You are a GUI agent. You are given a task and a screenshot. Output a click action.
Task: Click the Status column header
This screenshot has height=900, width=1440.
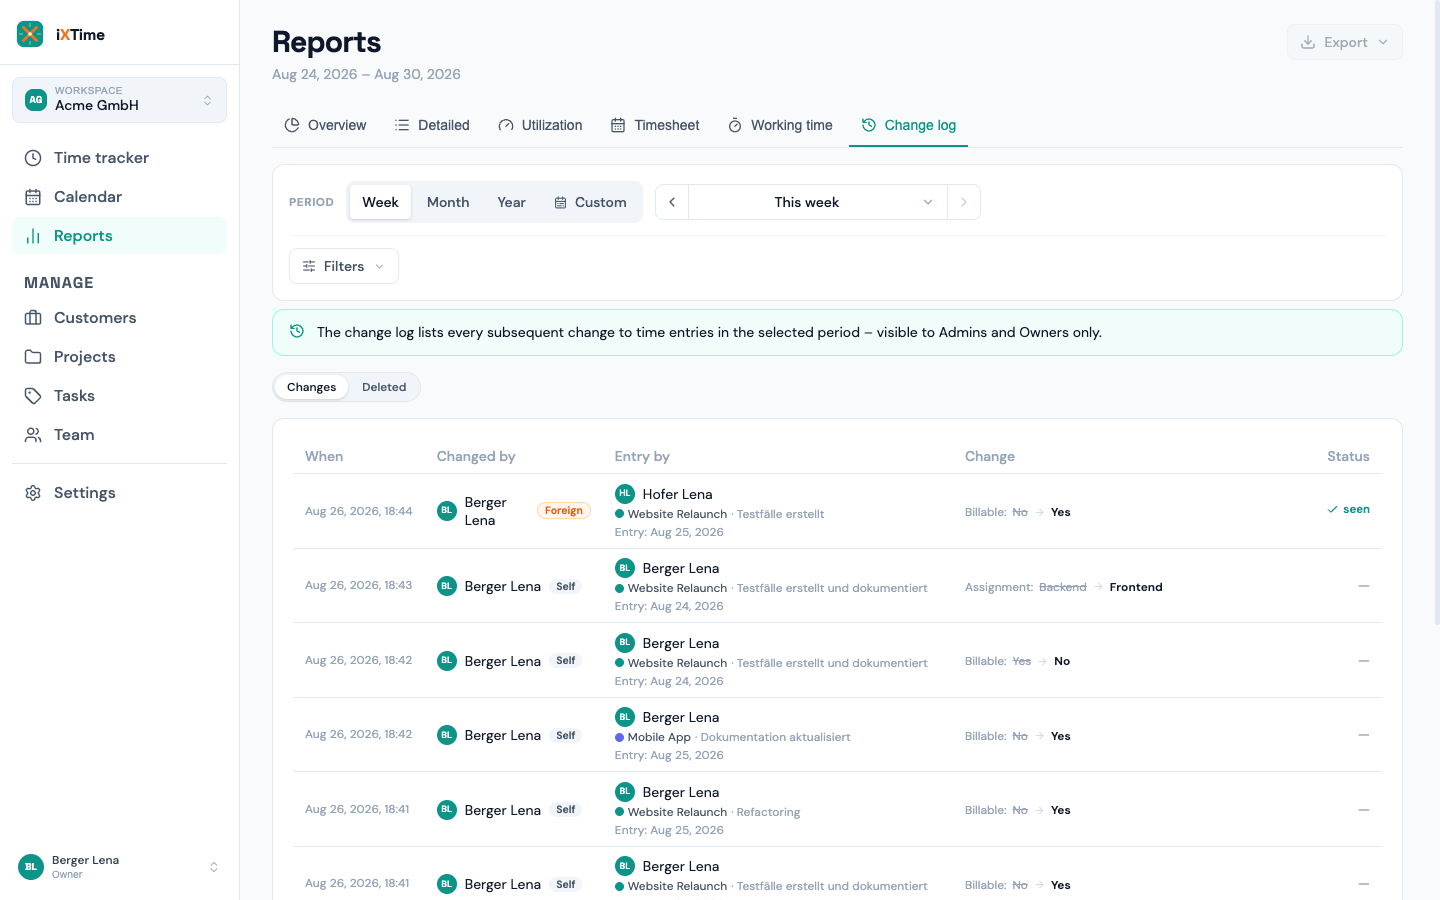coord(1348,456)
